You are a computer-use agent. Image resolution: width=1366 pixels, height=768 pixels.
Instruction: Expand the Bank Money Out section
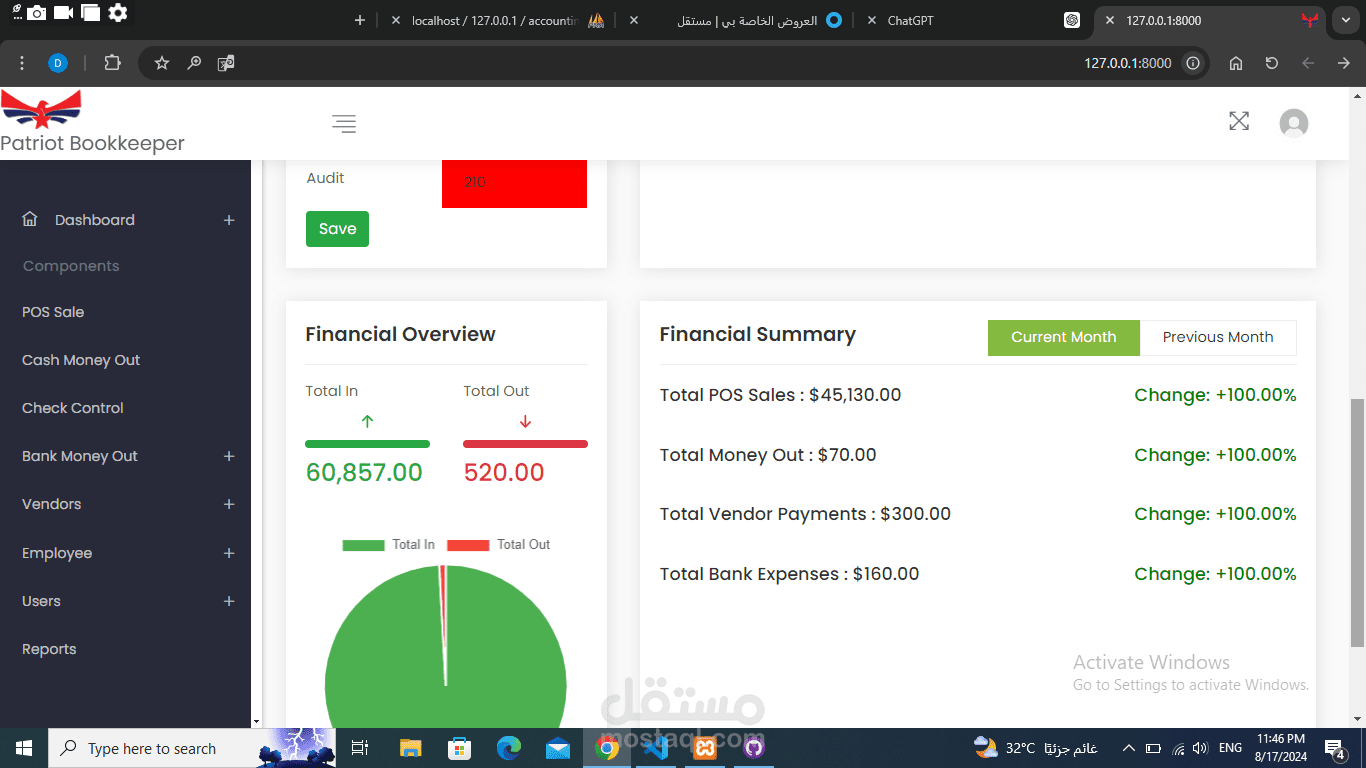pos(229,456)
